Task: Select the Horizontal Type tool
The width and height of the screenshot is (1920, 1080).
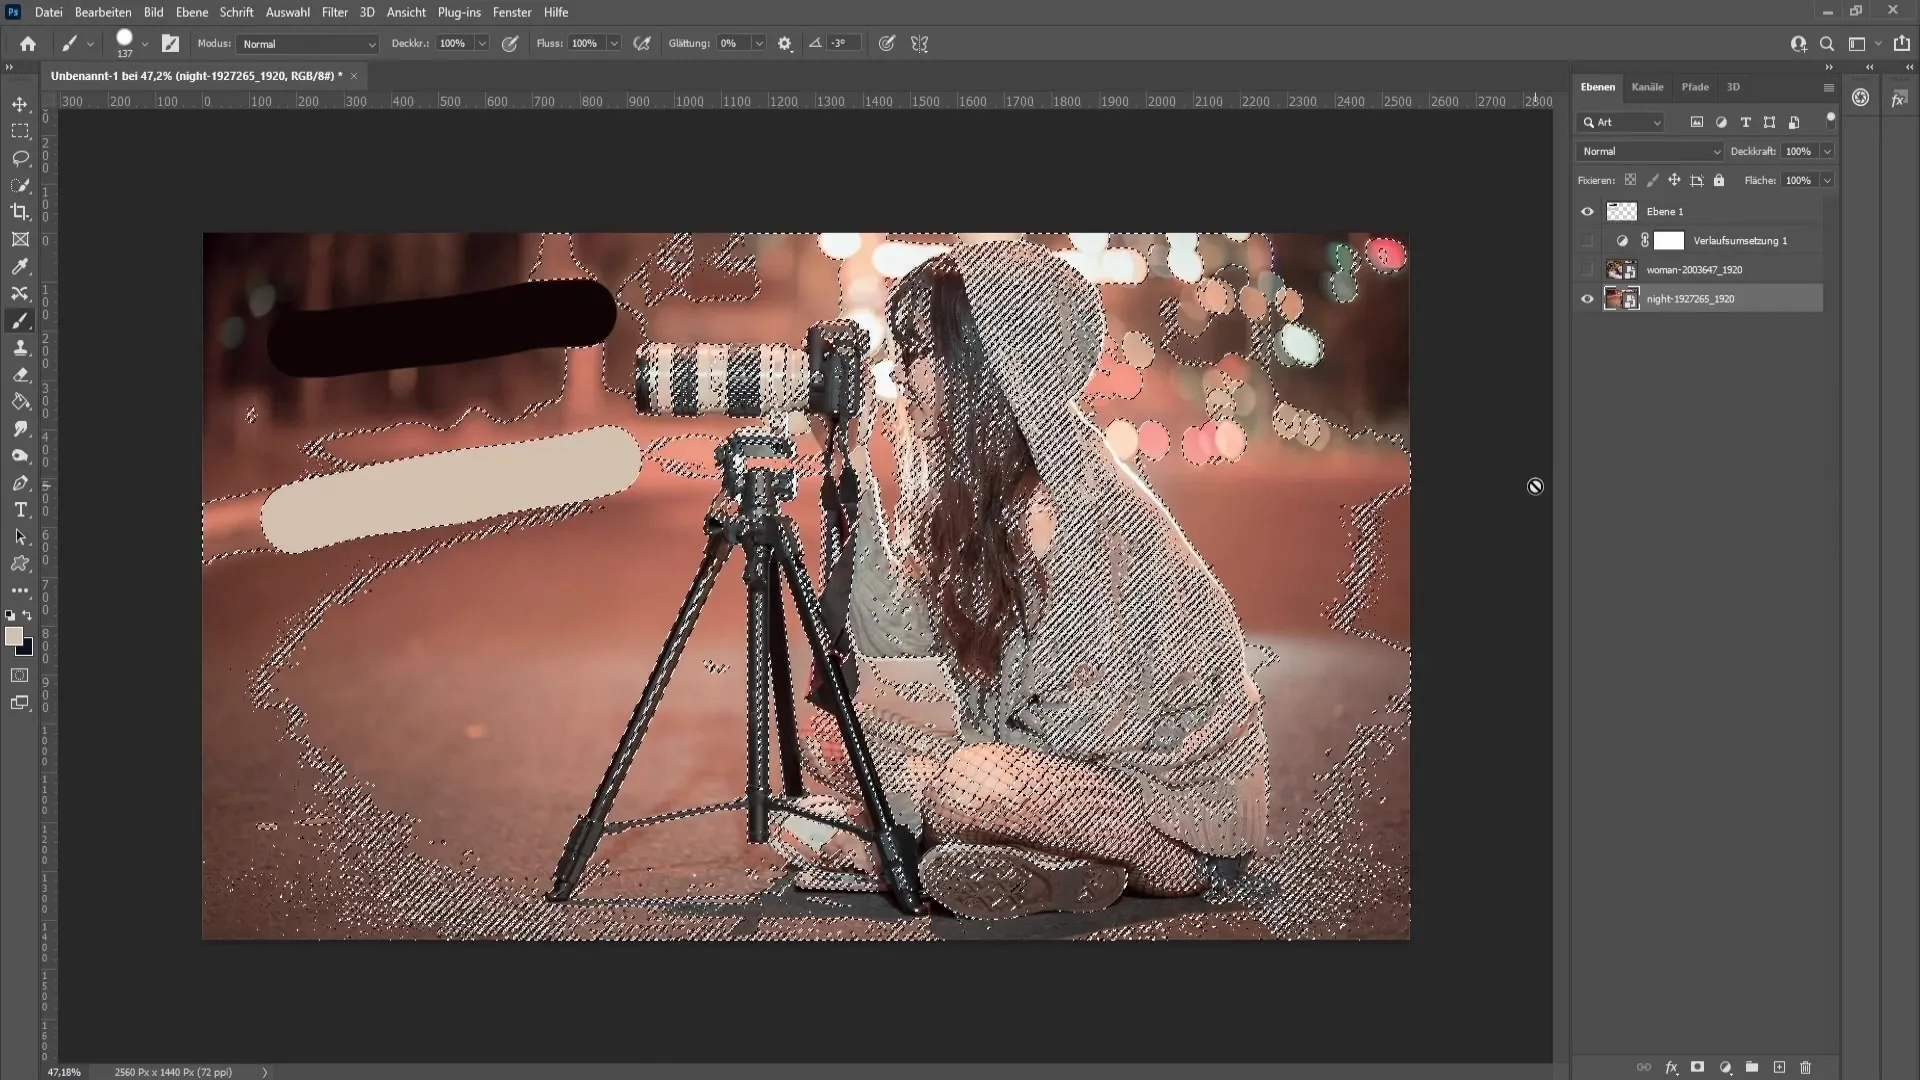Action: (20, 510)
